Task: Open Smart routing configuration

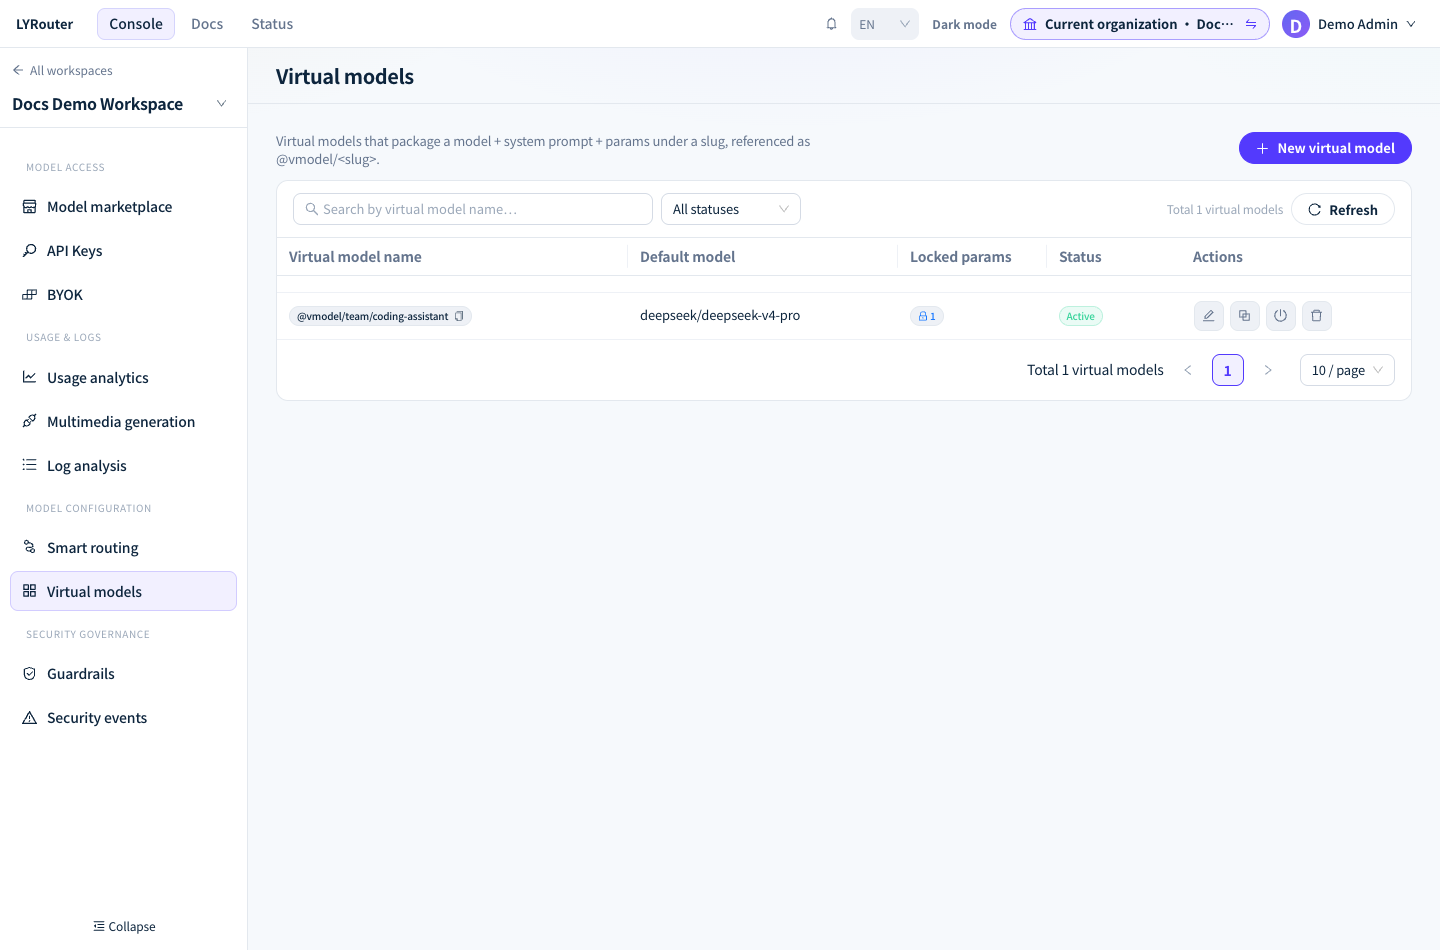Action: [123, 548]
